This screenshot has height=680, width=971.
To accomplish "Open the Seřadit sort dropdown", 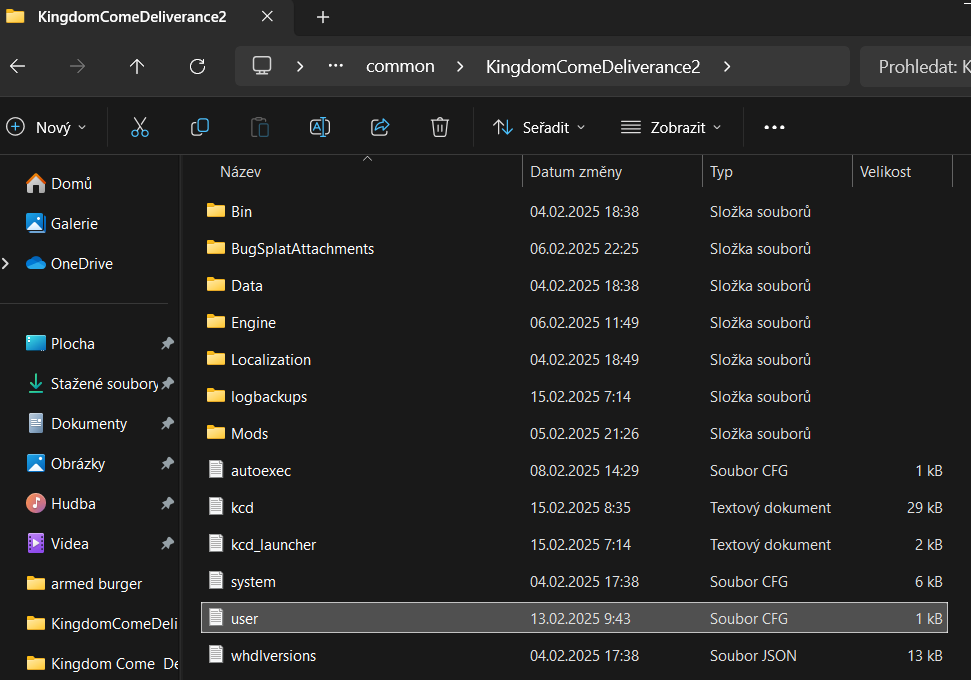I will pyautogui.click(x=539, y=128).
